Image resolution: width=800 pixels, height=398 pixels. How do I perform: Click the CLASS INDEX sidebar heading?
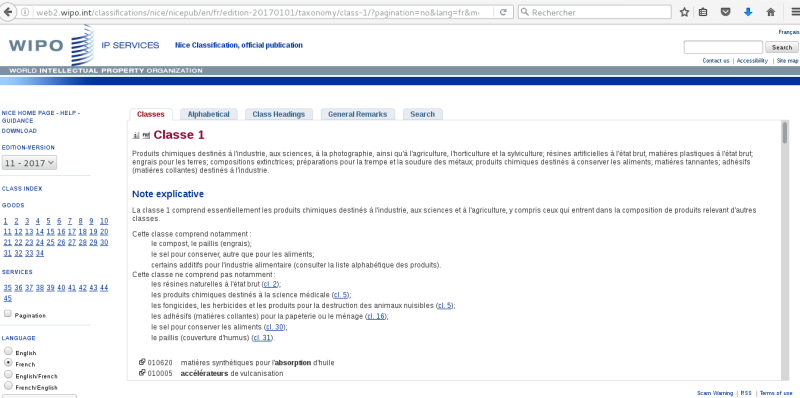coord(22,189)
